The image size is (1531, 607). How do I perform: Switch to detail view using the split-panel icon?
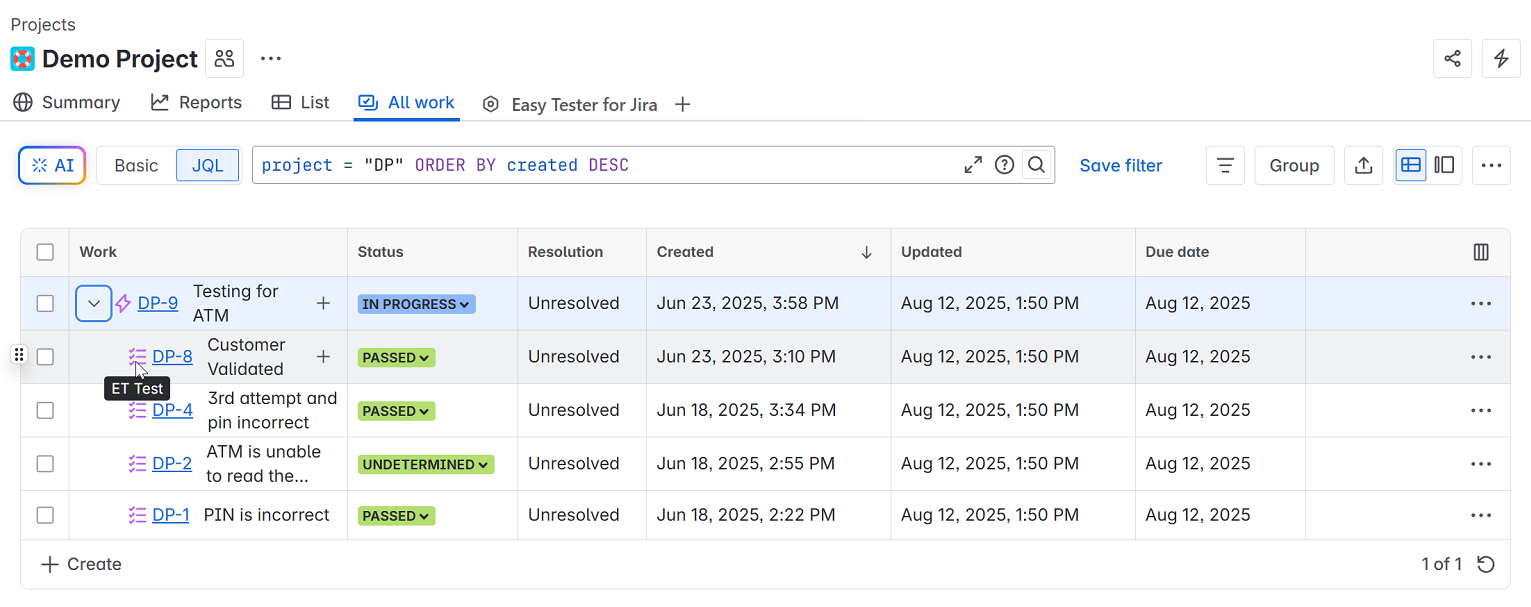[x=1443, y=165]
